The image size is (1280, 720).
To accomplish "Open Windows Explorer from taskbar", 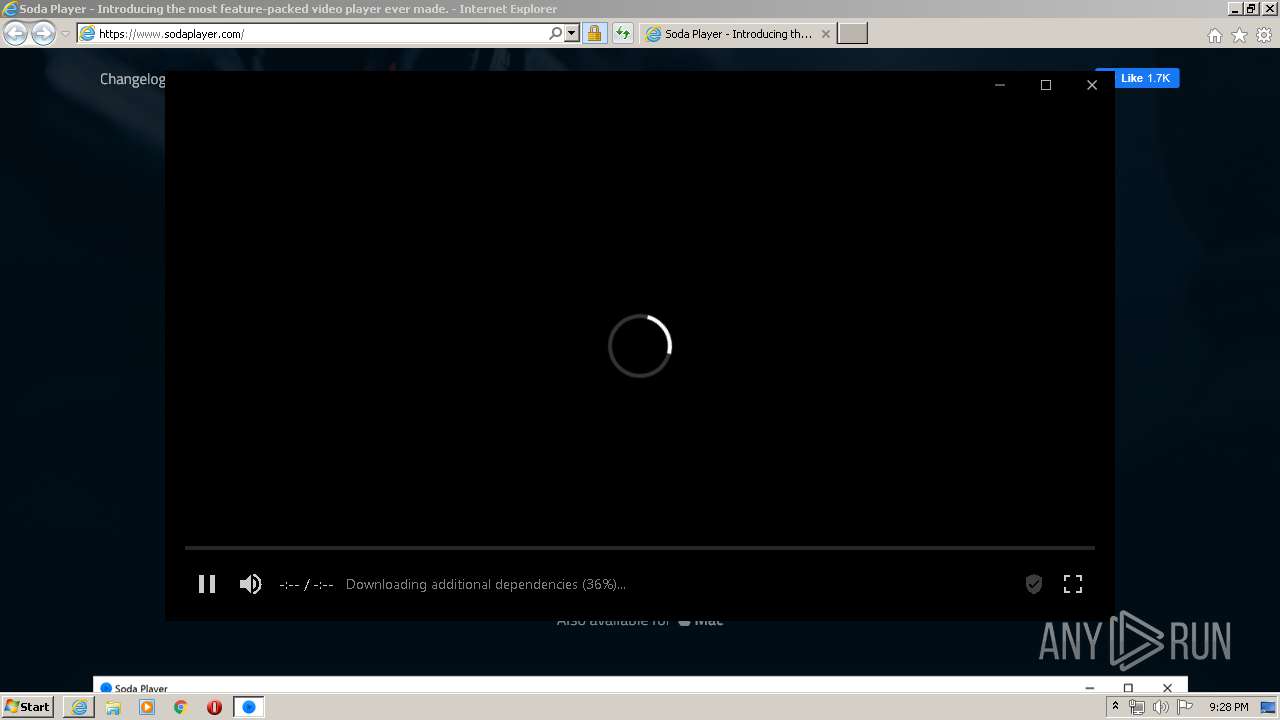I will (113, 707).
